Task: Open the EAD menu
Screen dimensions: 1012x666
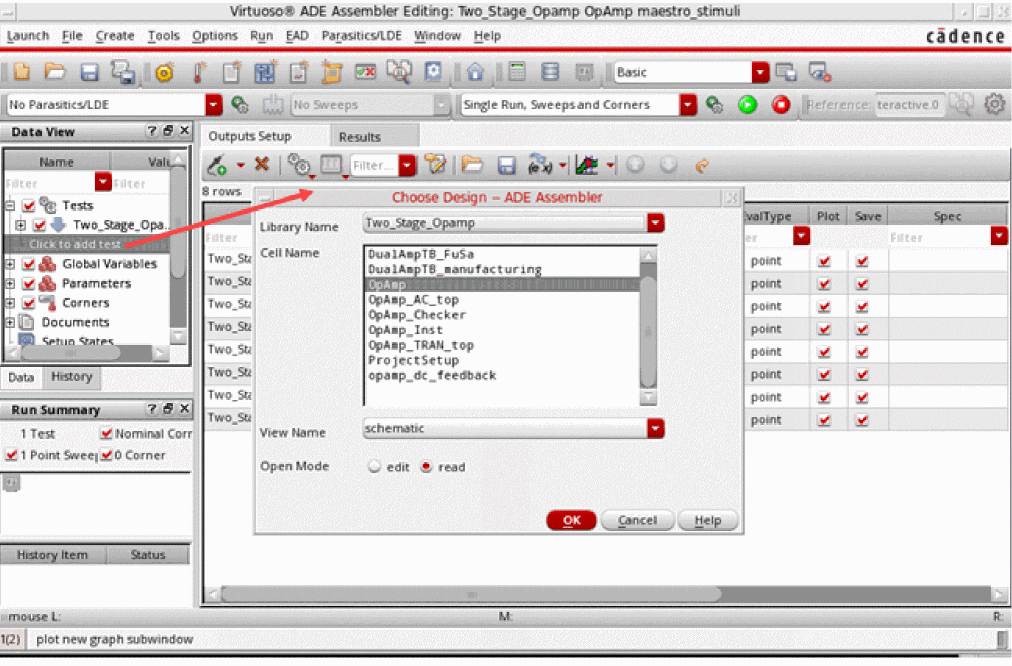Action: coord(297,36)
